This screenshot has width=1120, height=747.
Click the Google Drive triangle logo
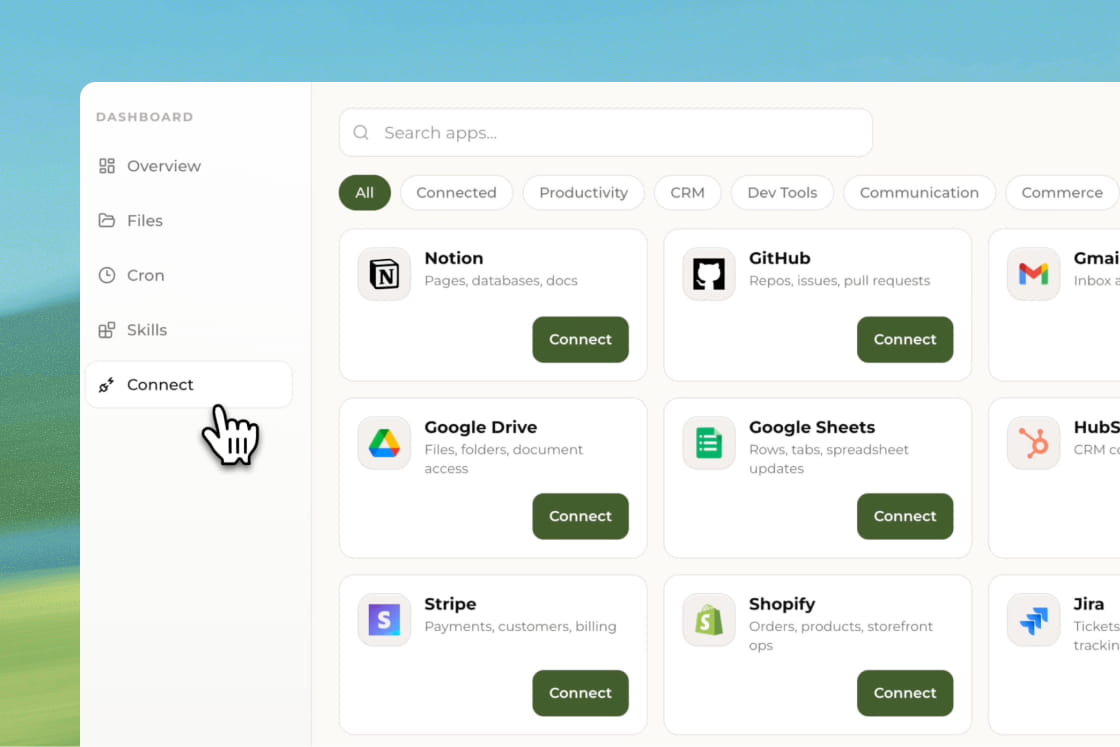(x=384, y=443)
